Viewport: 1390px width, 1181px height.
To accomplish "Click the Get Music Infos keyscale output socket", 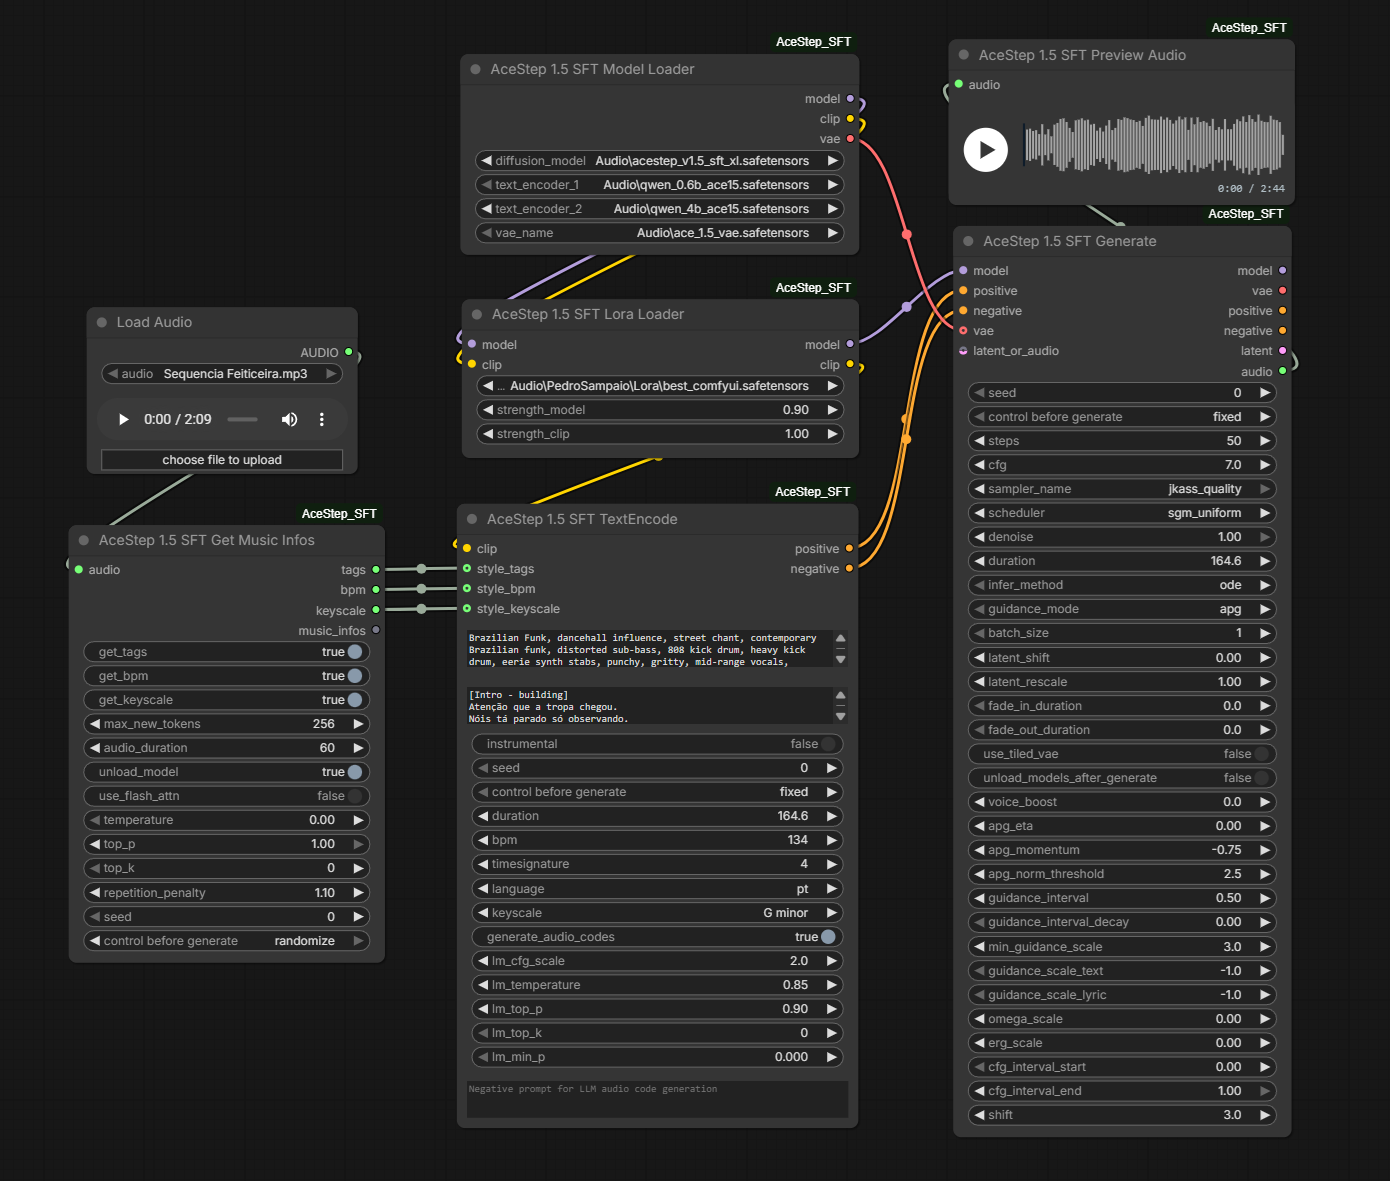I will [376, 610].
